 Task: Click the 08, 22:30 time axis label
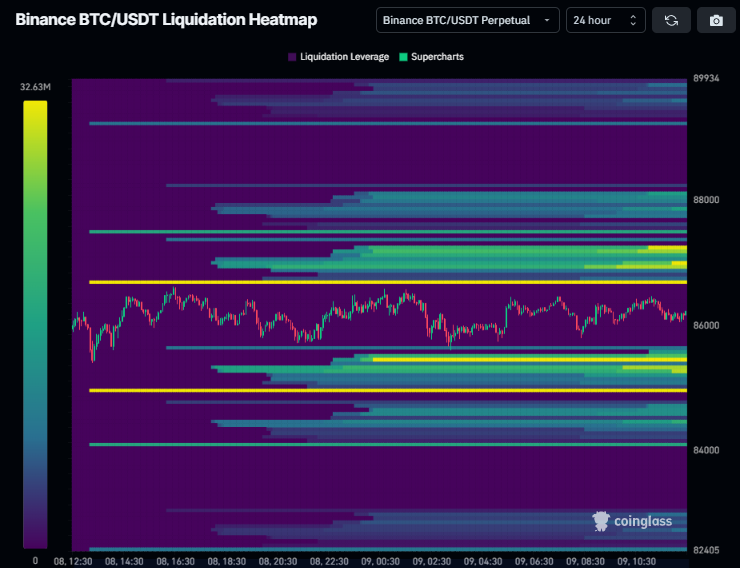(329, 561)
